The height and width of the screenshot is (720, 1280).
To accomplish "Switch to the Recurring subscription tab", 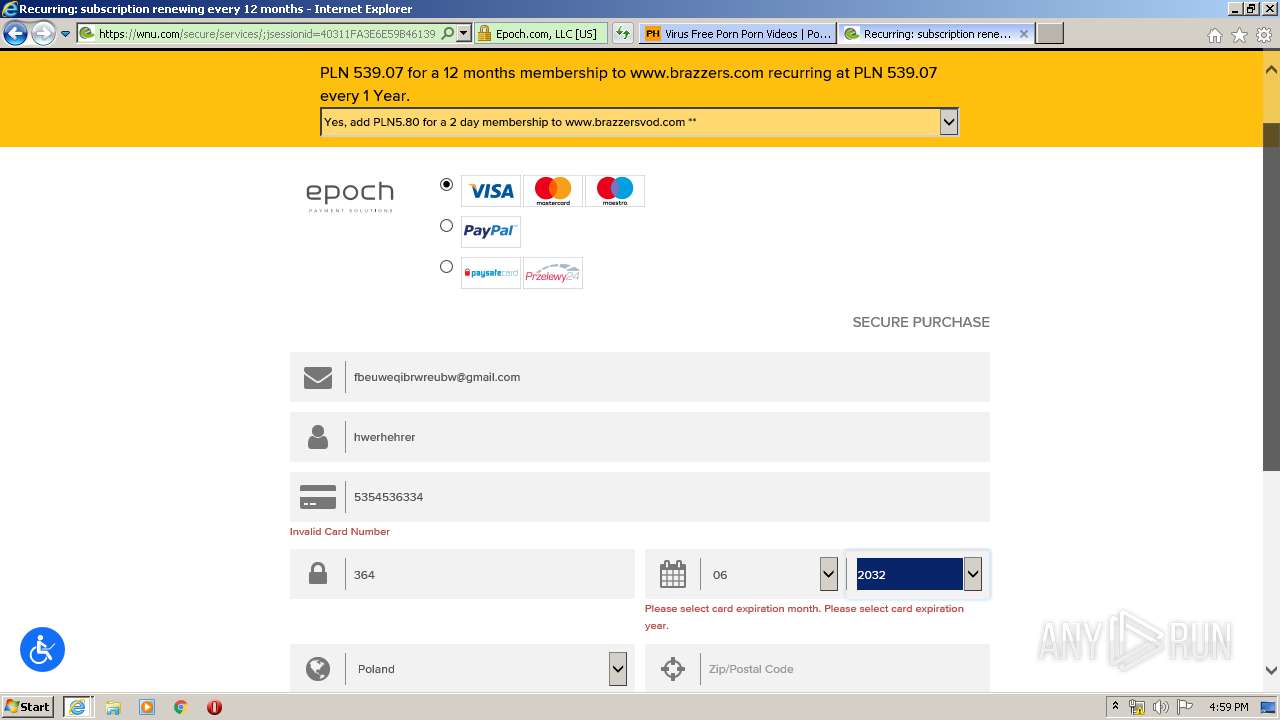I will click(937, 33).
